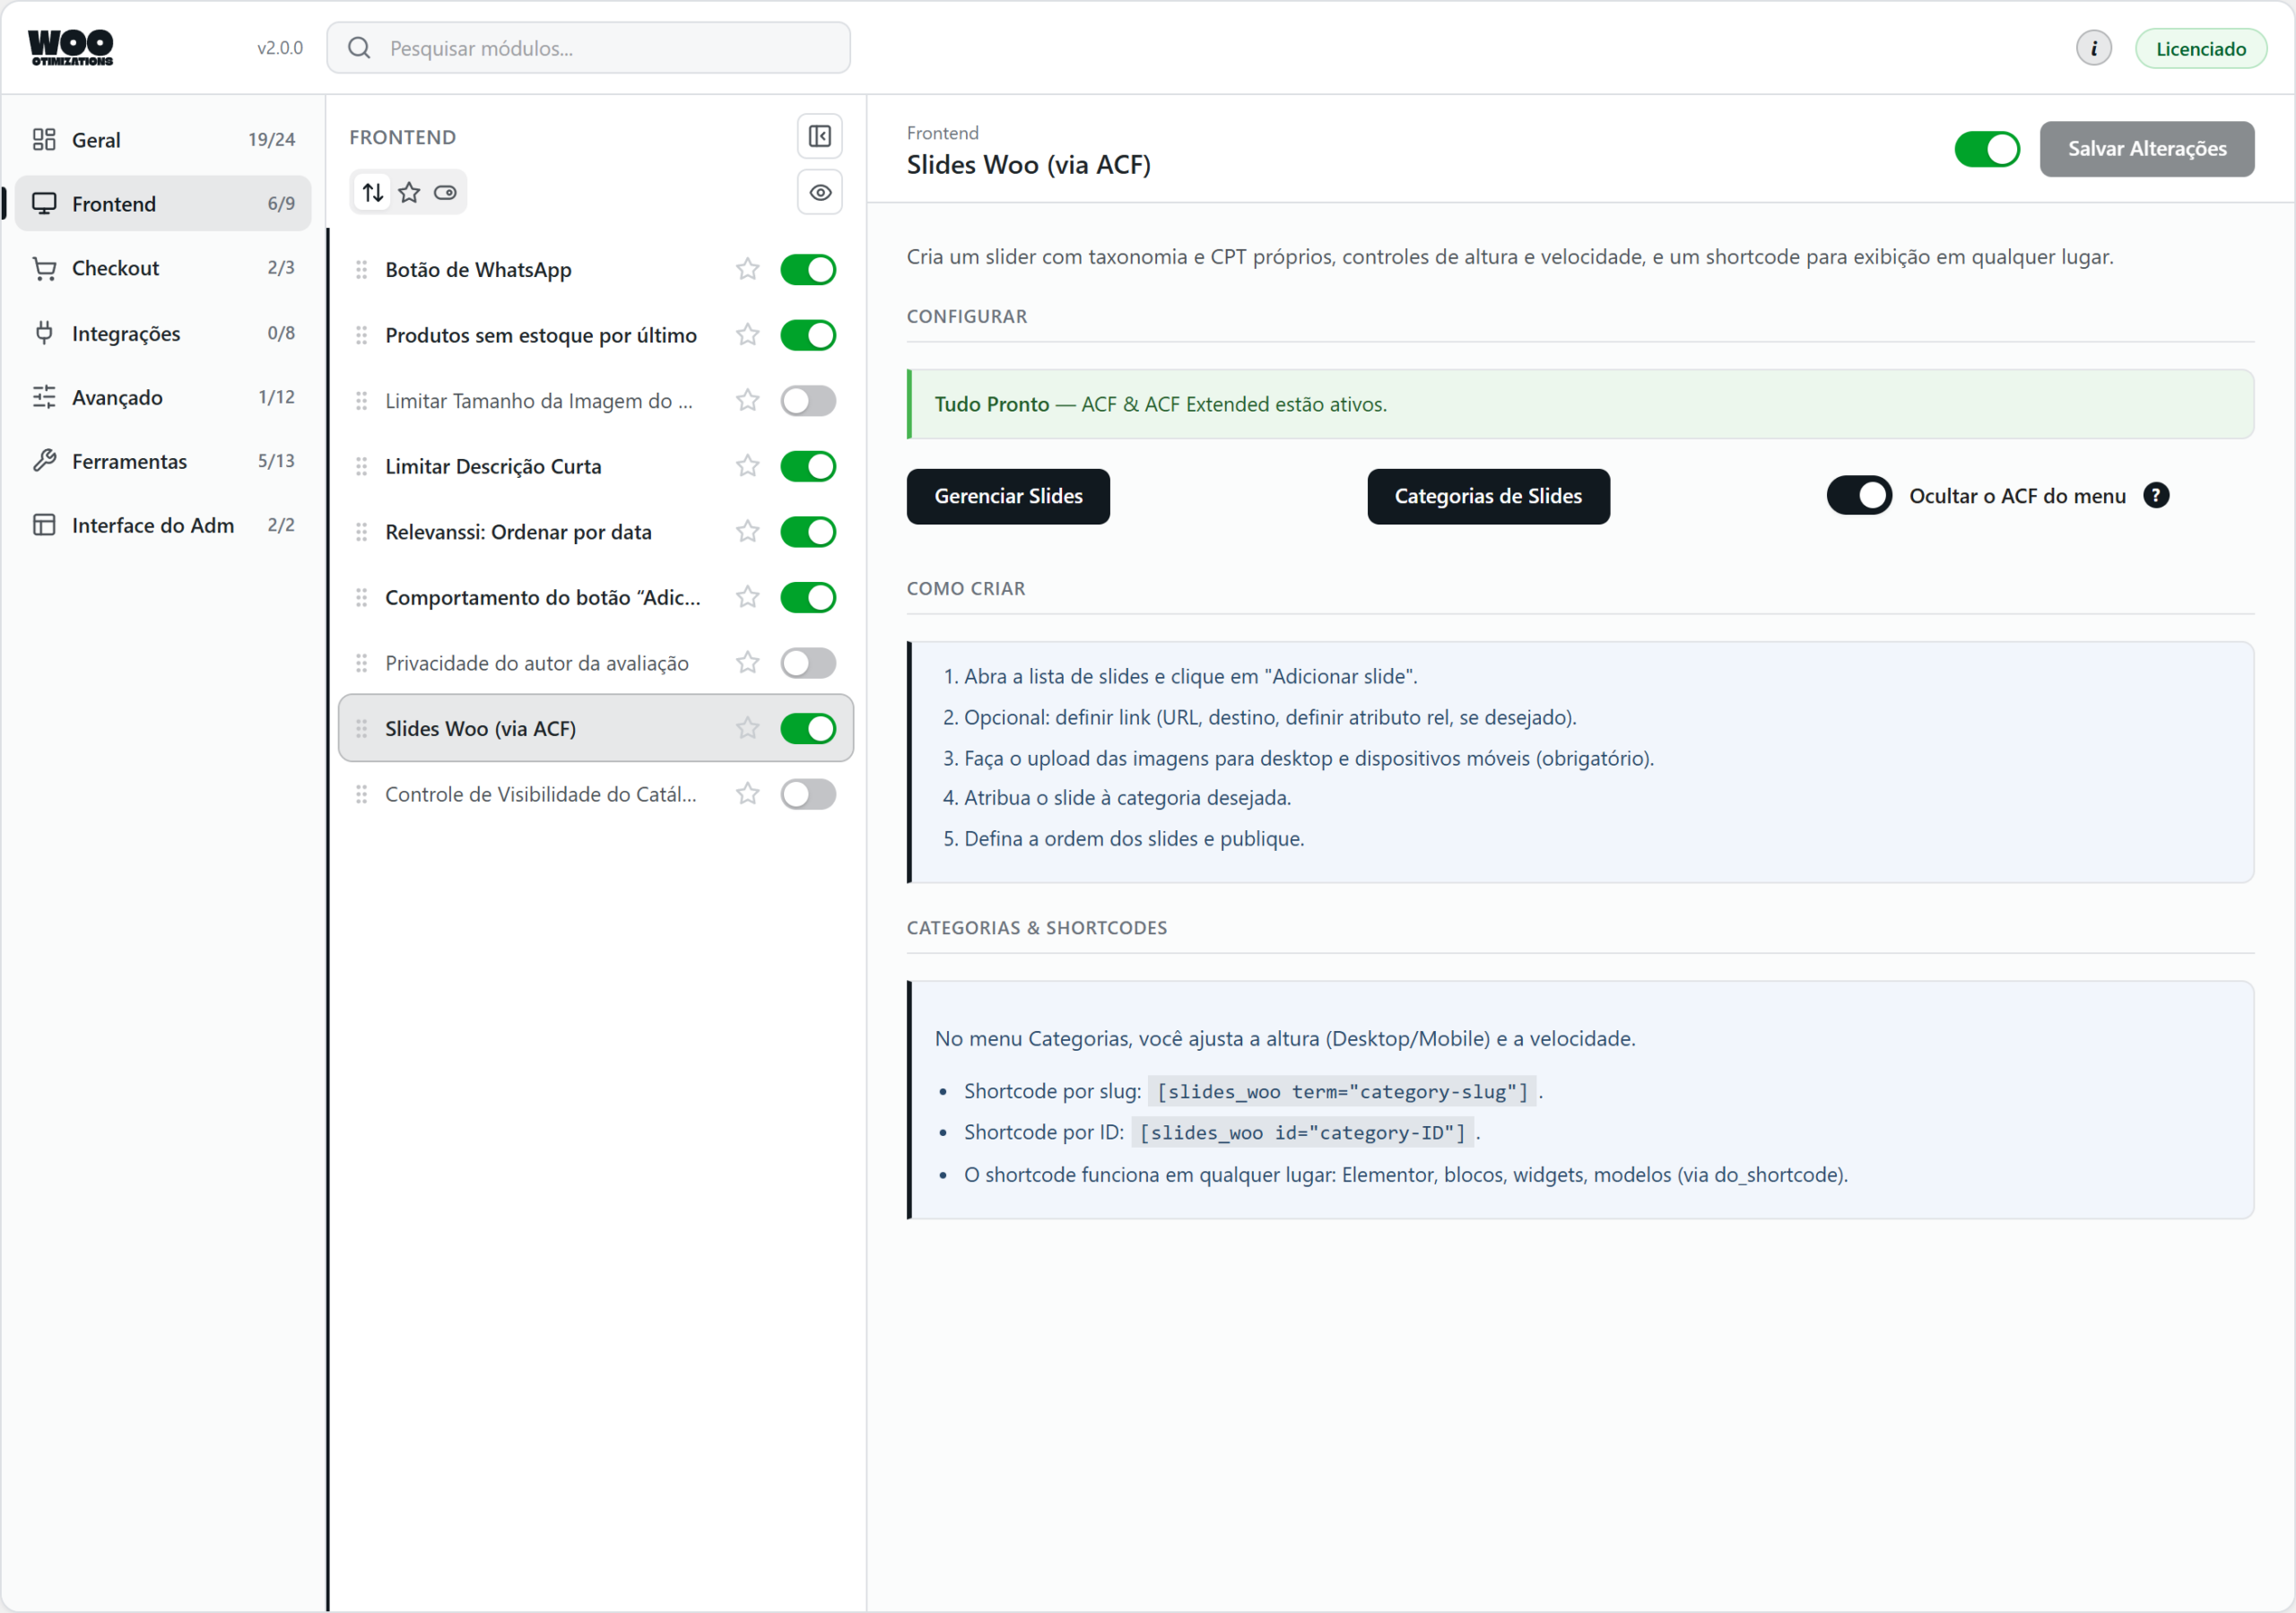Click the Woo Otimizations logo

pos(70,48)
